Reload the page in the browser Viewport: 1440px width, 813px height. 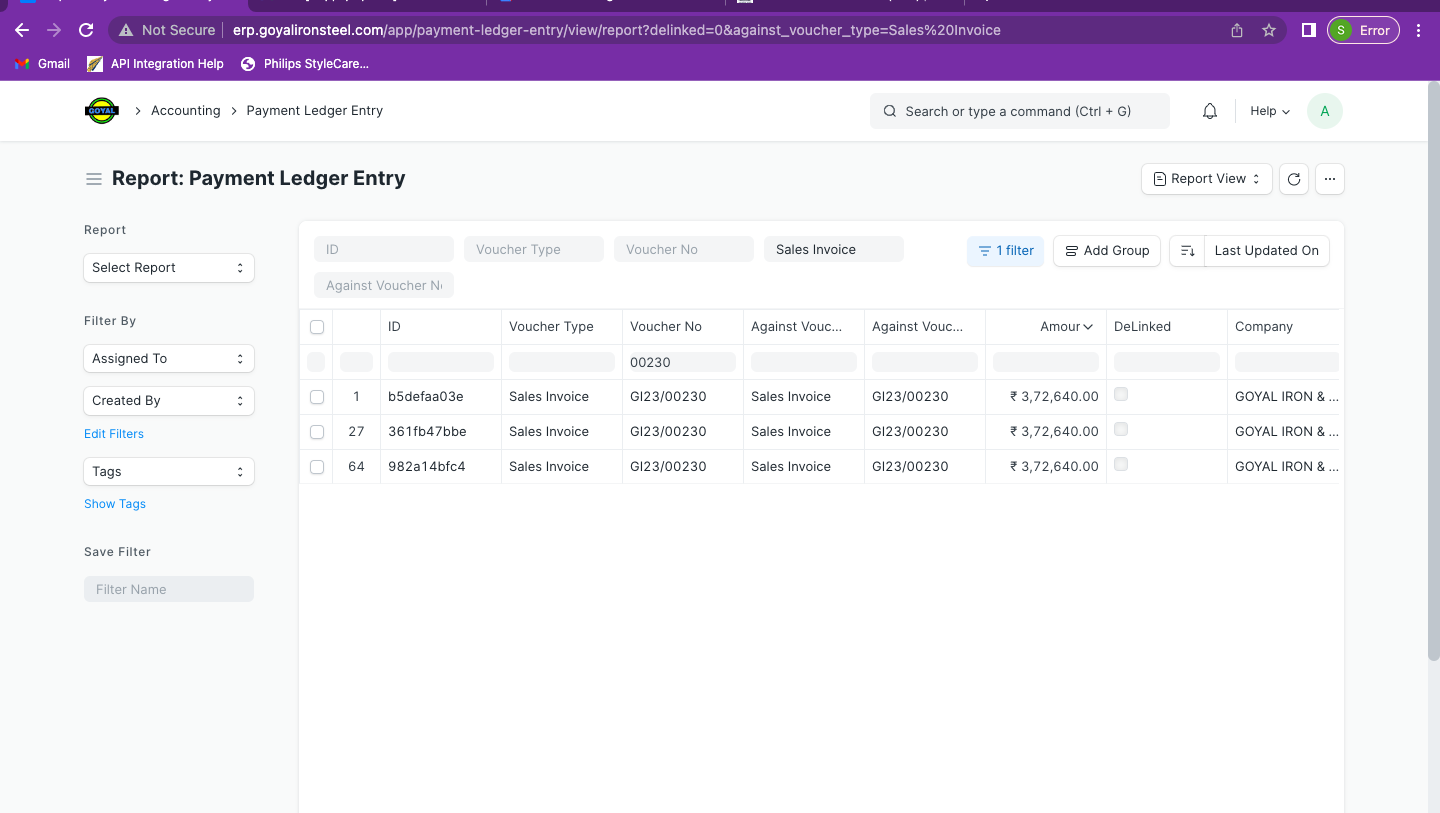pos(86,30)
